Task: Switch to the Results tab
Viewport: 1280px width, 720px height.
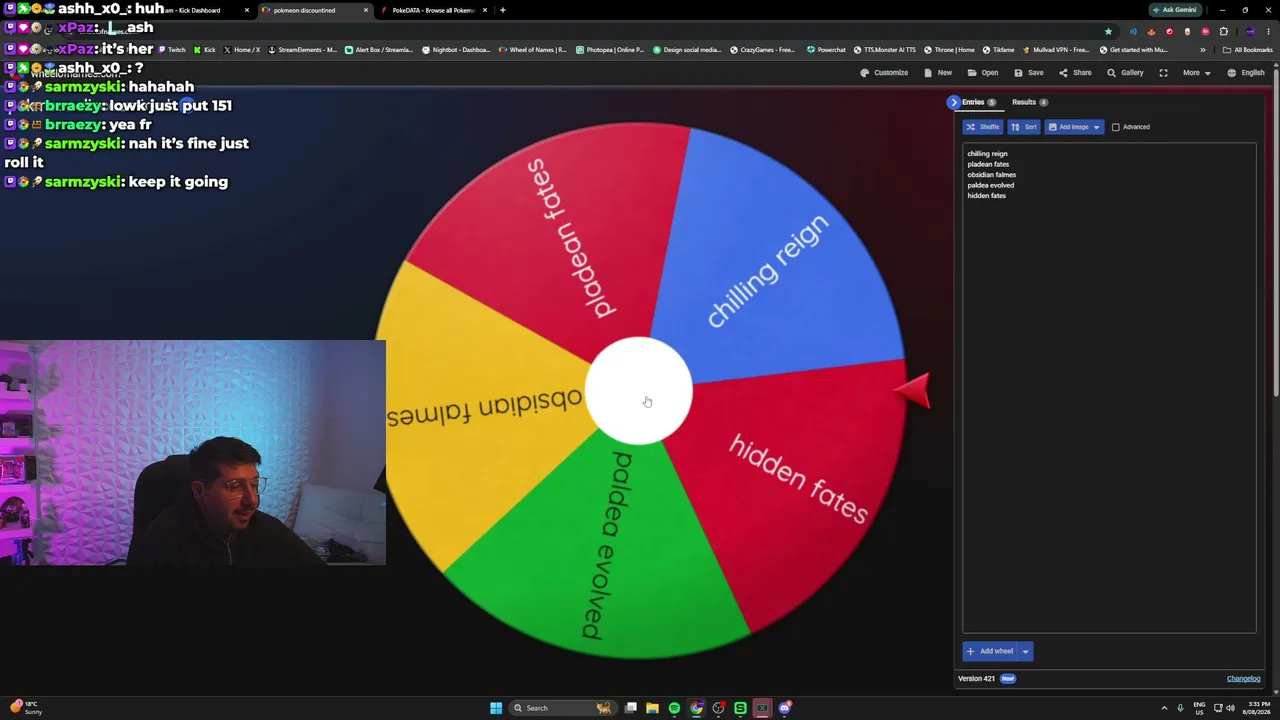Action: 1029,102
